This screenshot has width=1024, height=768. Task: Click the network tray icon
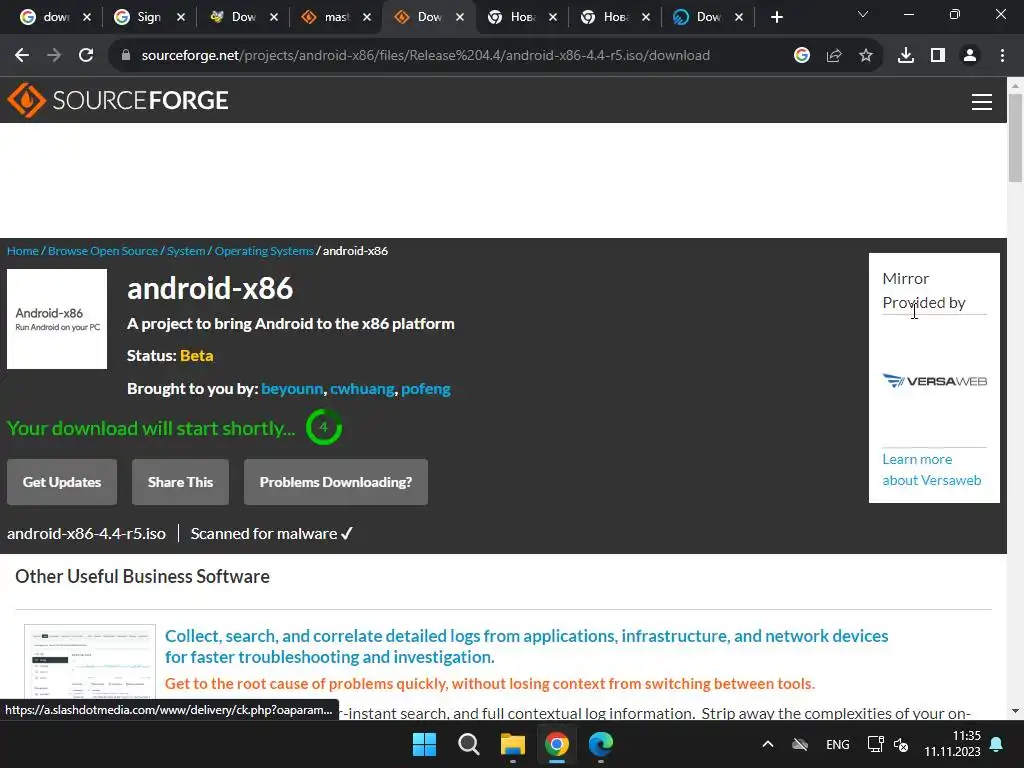(x=875, y=744)
